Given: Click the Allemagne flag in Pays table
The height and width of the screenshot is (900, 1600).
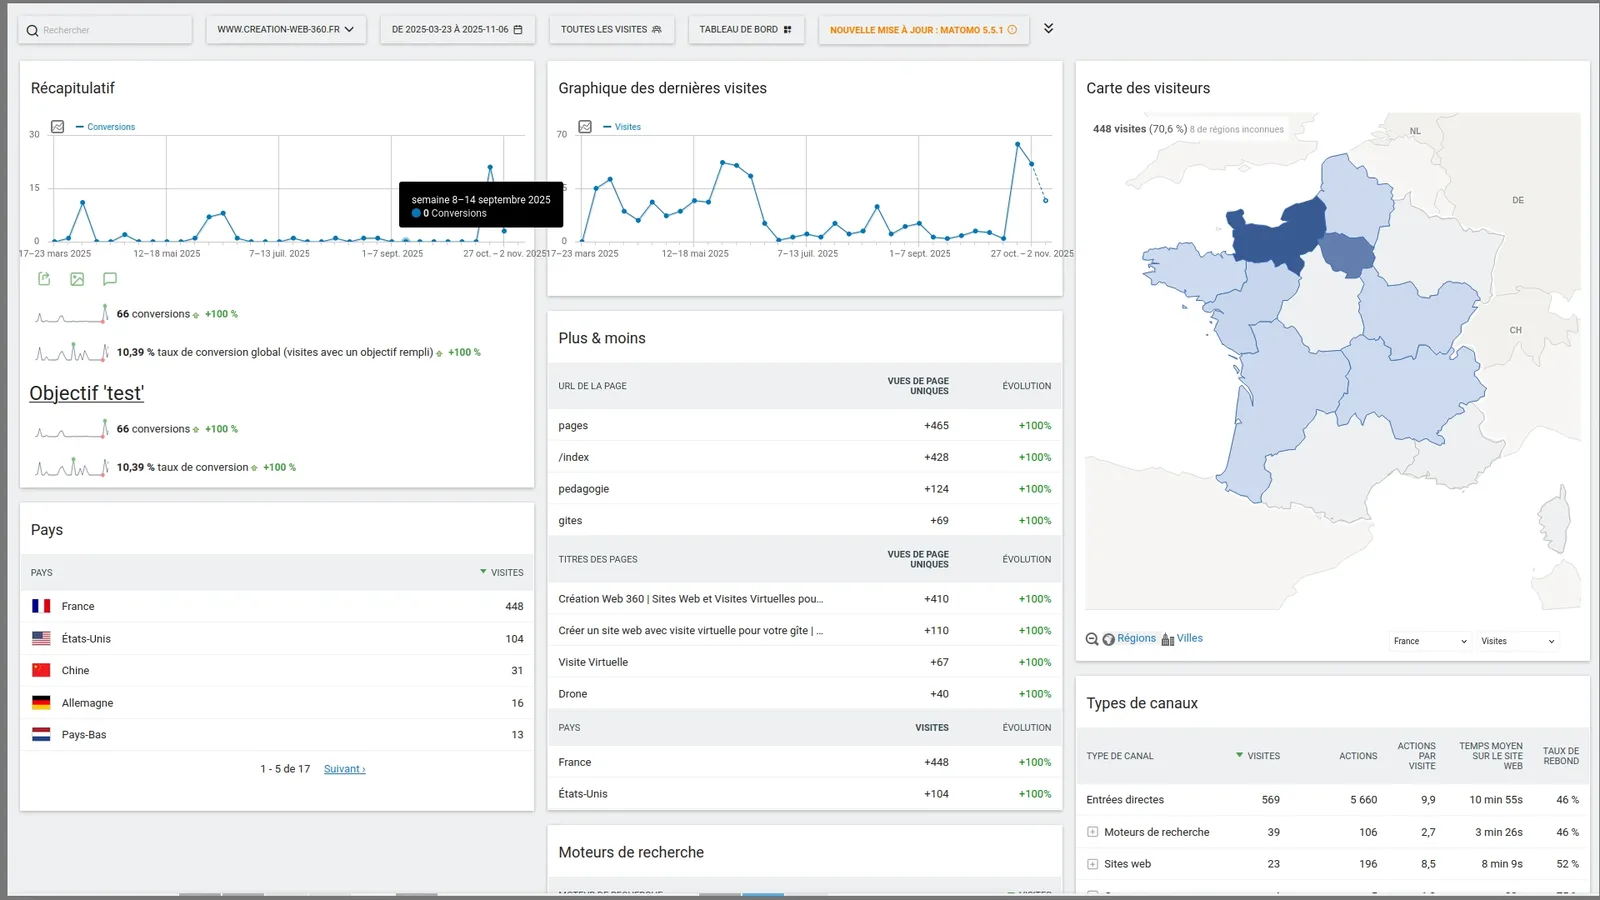Looking at the screenshot, I should (41, 702).
